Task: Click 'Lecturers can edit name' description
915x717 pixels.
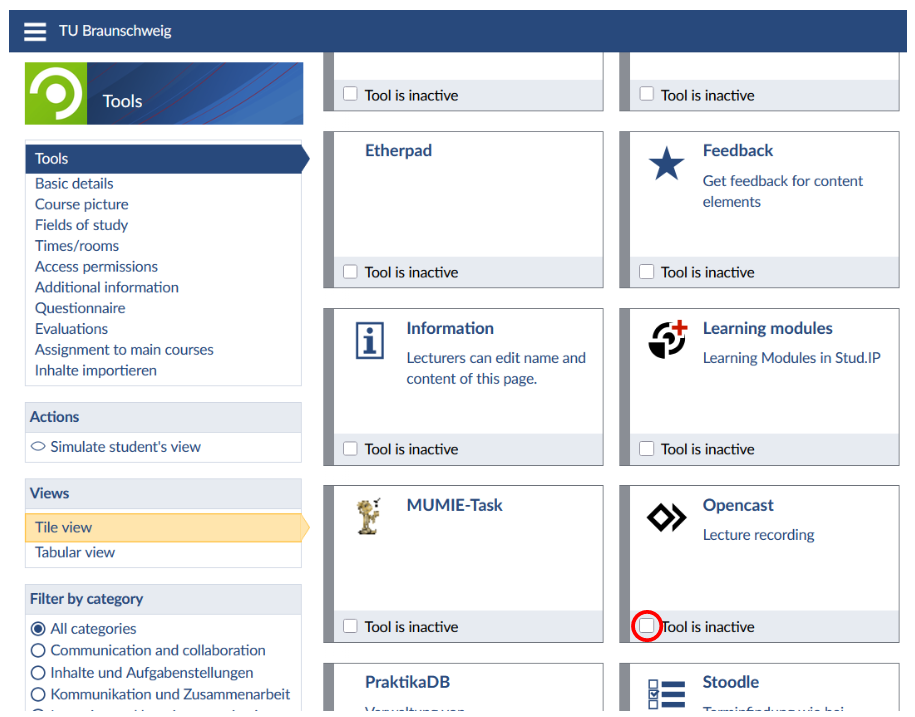Action: click(x=496, y=368)
